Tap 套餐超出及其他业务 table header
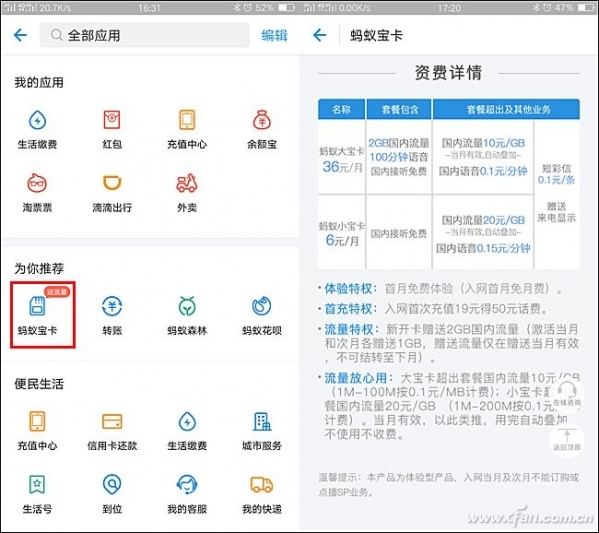 507,110
